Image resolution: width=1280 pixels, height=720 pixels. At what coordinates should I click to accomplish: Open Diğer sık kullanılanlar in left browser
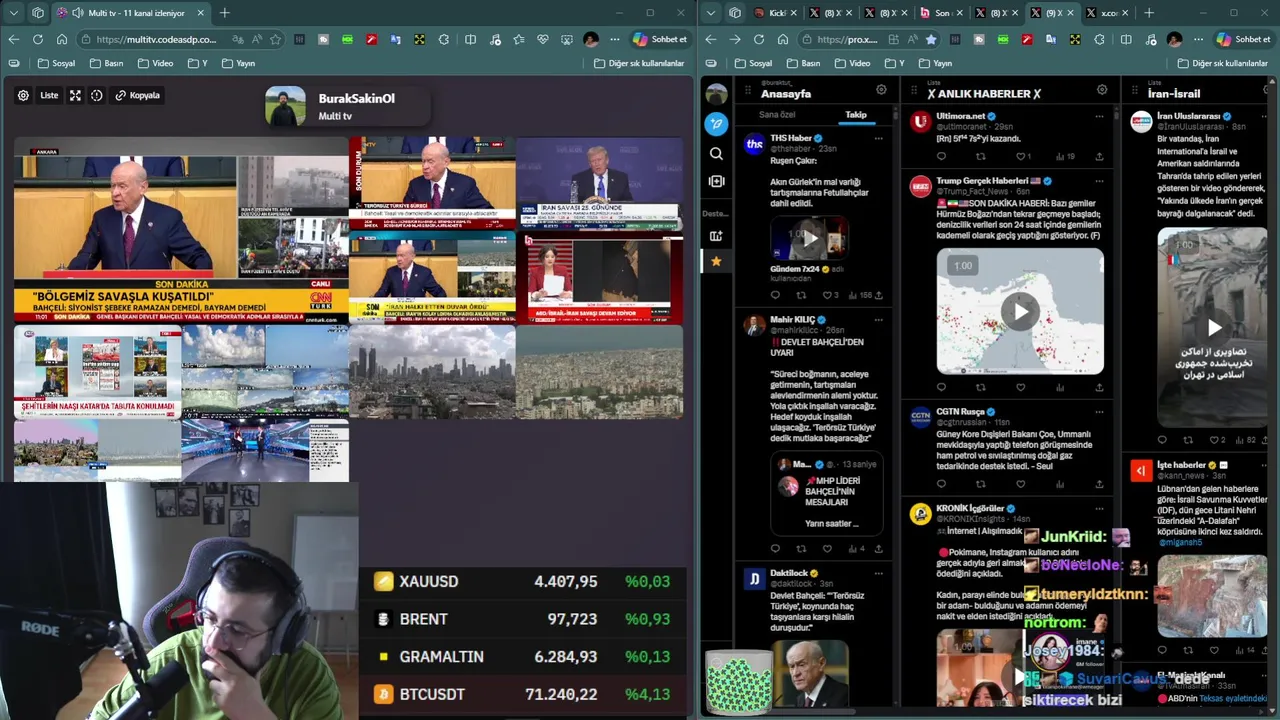tap(640, 63)
